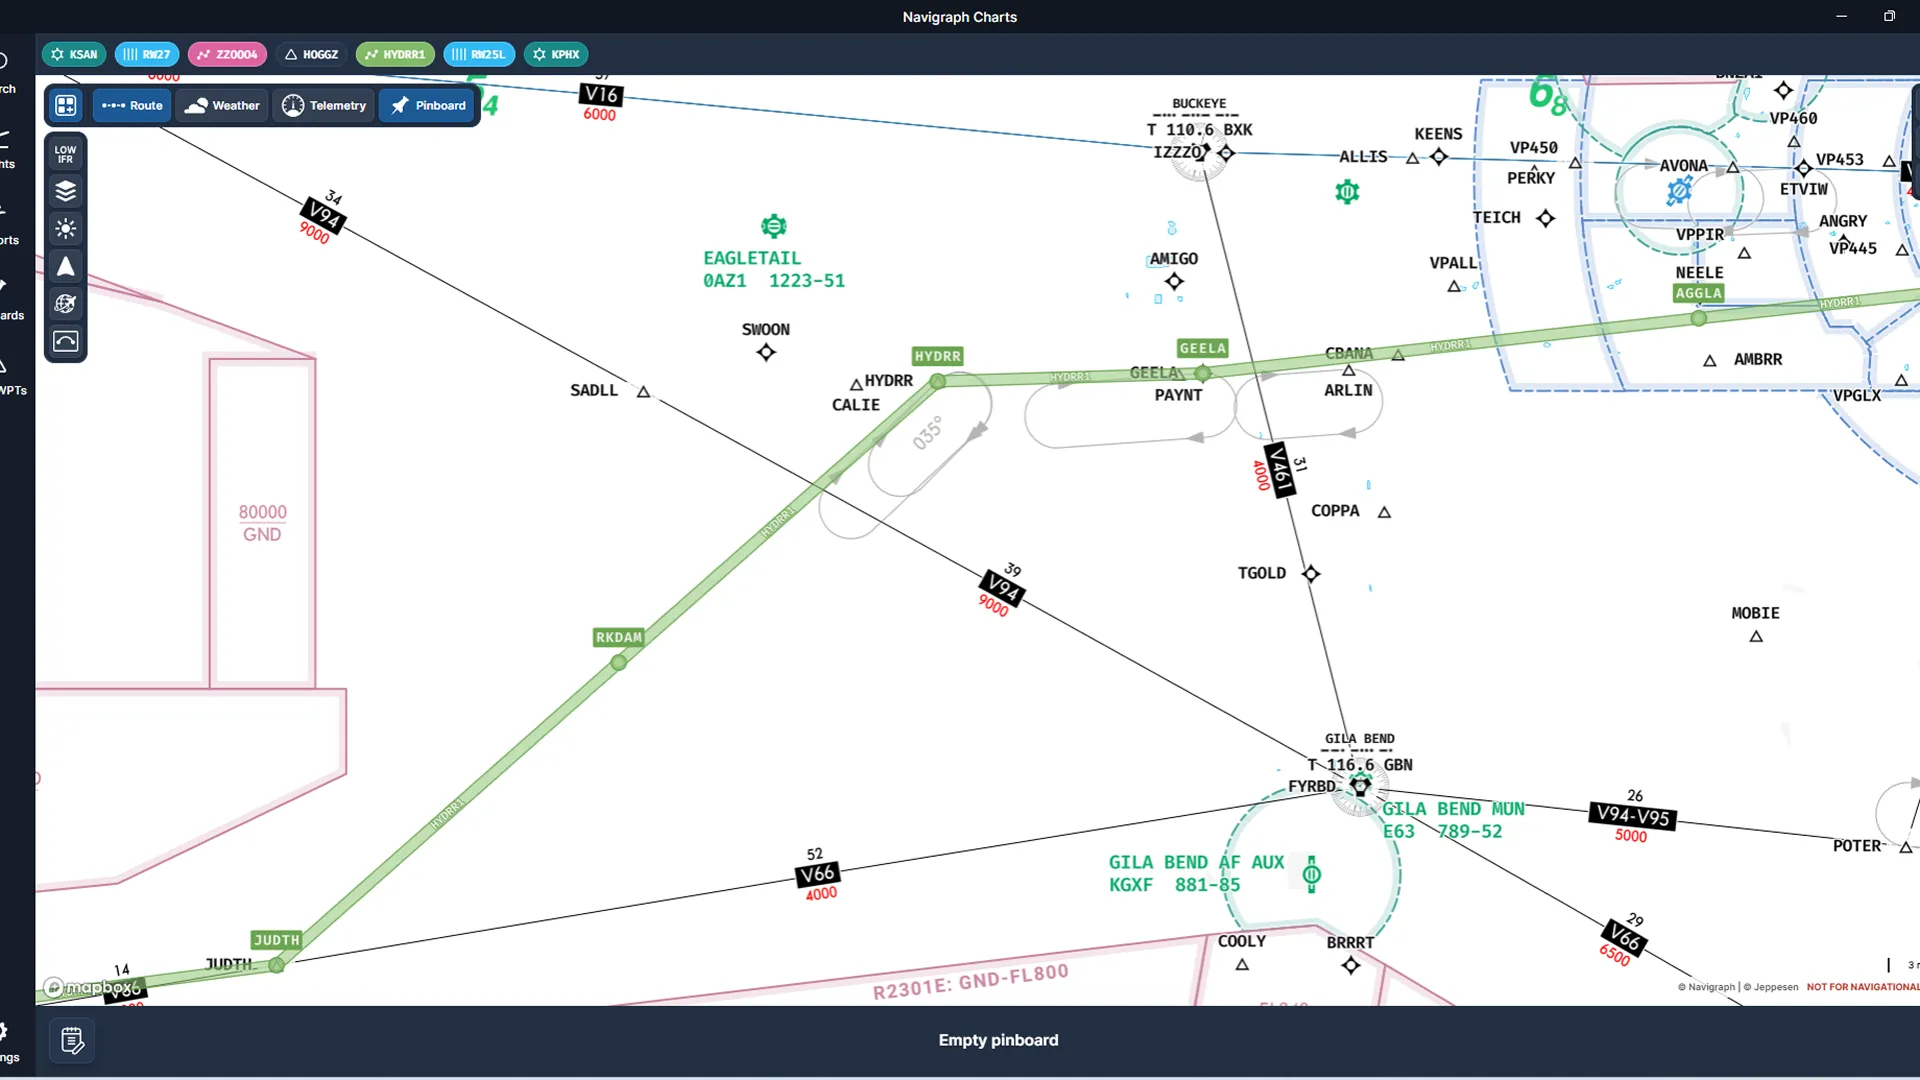Switch the LOW IFR chart type selector
1920x1080 pixels.
click(66, 154)
